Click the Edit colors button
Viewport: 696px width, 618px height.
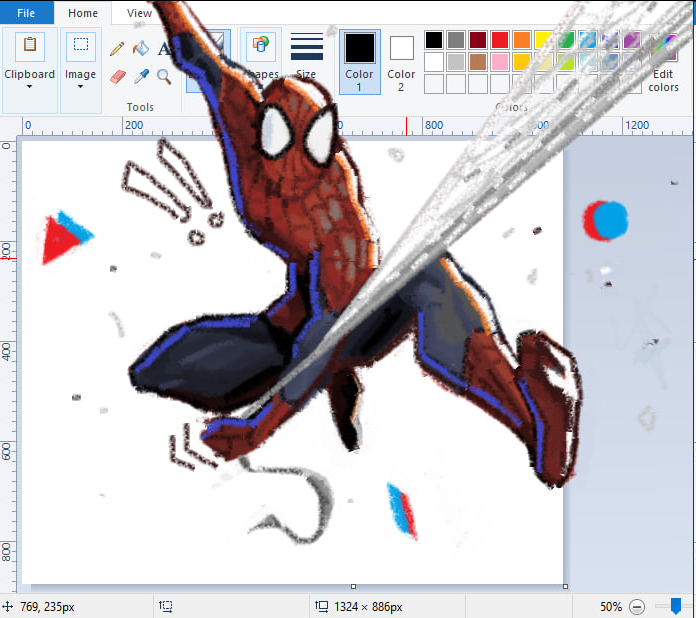click(663, 61)
